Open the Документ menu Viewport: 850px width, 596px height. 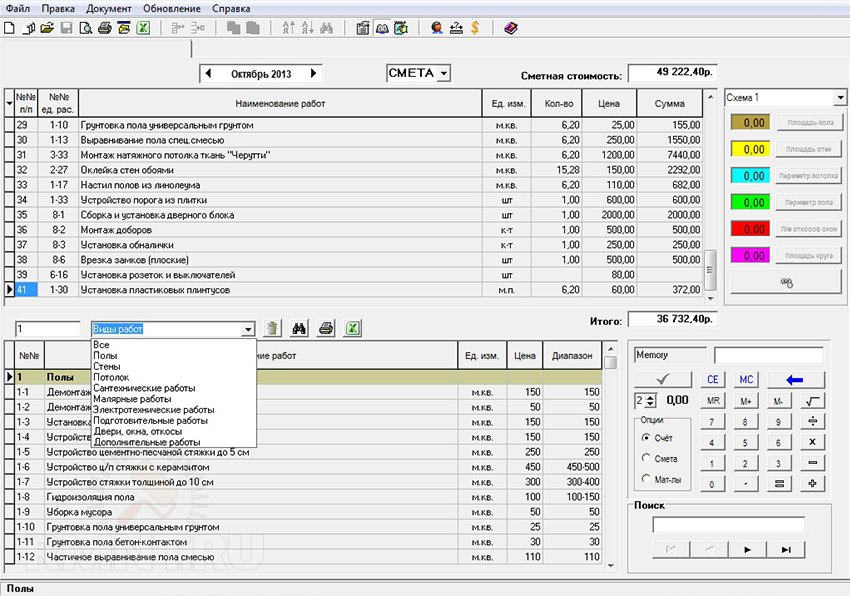coord(108,8)
